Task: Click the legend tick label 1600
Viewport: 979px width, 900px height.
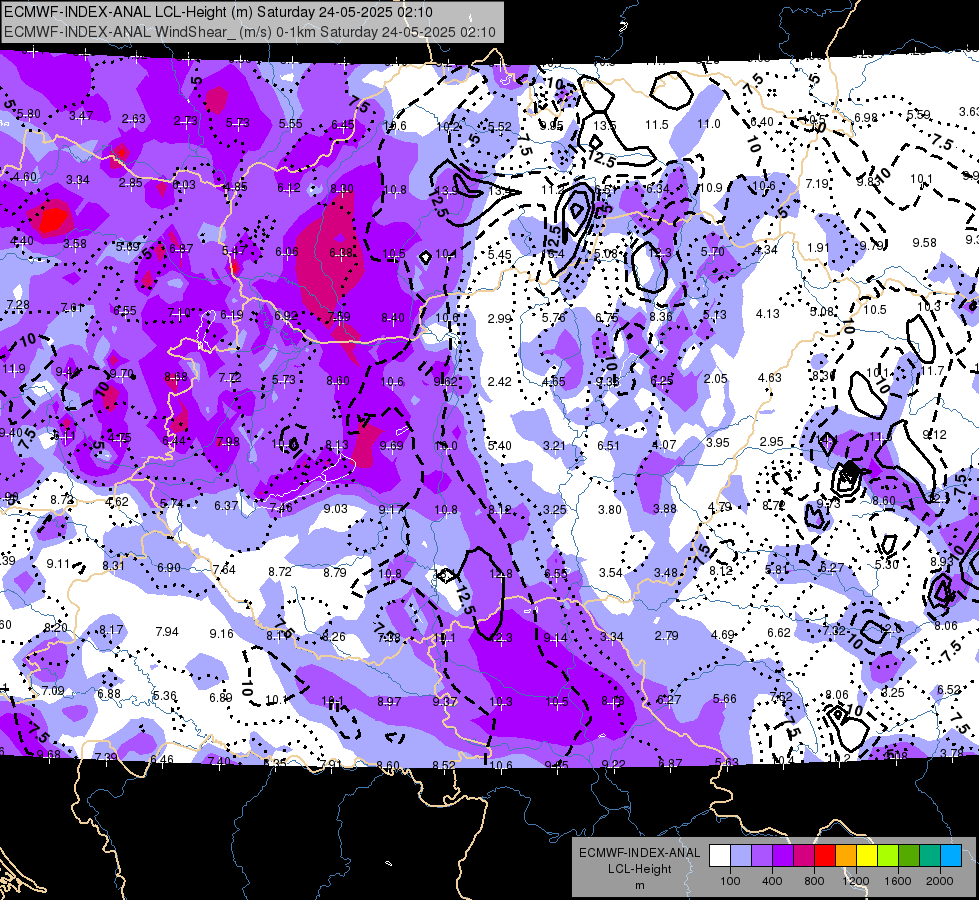Action: click(897, 881)
